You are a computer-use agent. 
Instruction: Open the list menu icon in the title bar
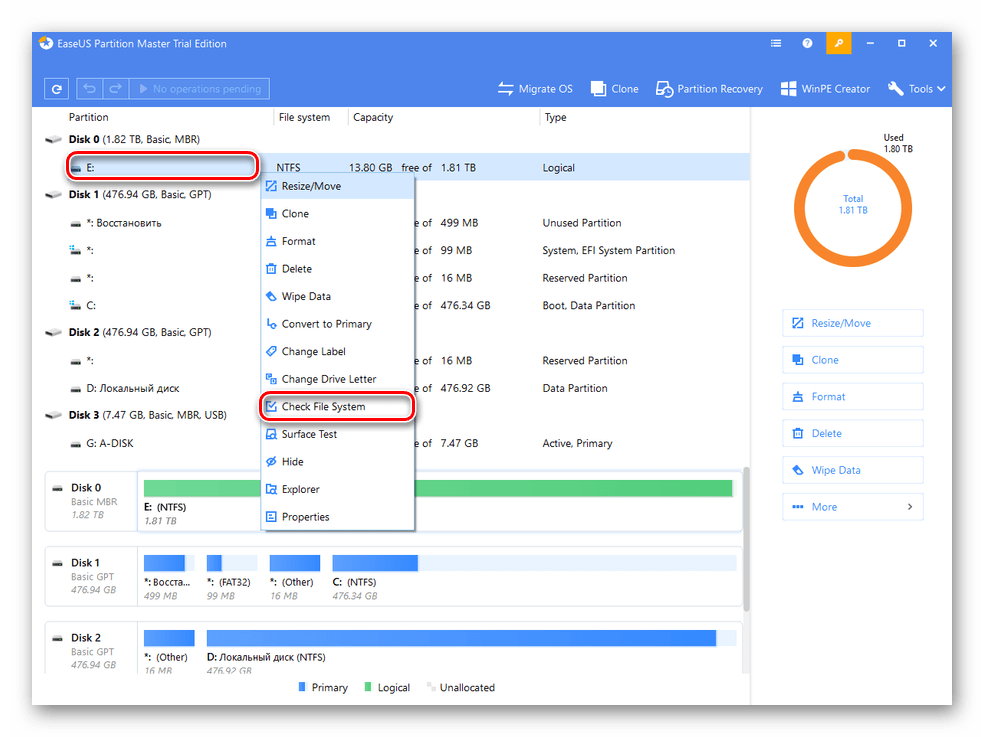pyautogui.click(x=776, y=44)
